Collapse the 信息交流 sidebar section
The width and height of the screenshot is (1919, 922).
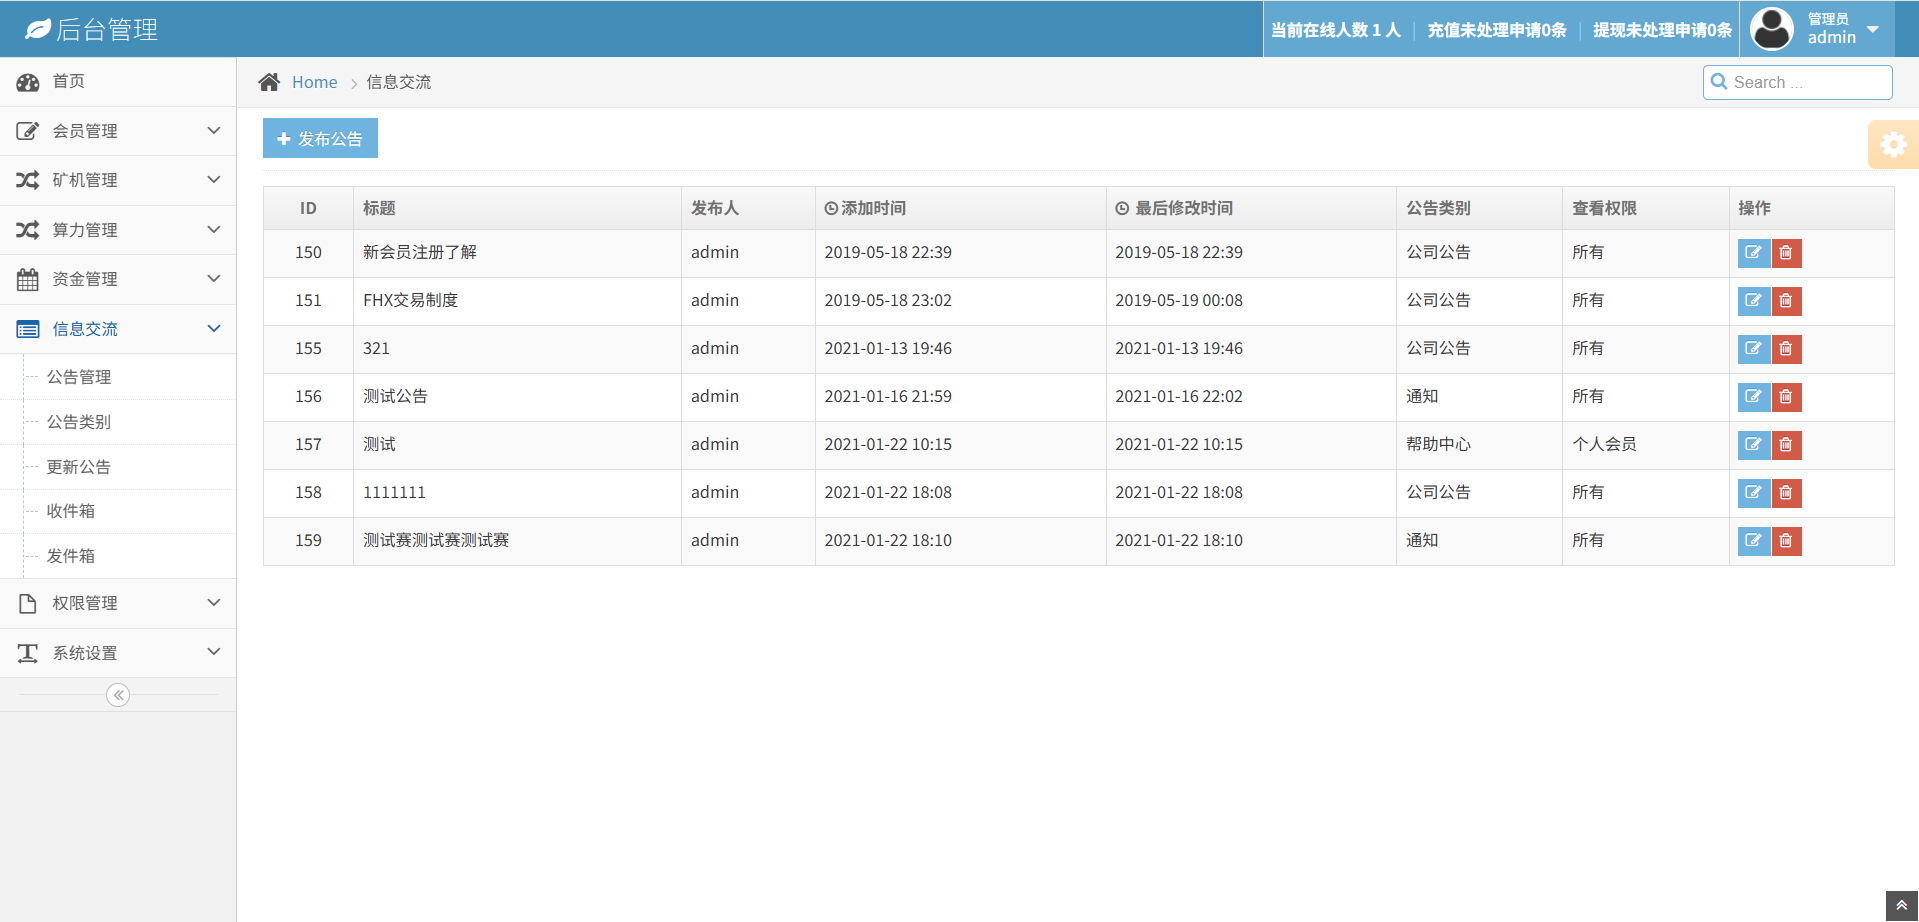[118, 329]
